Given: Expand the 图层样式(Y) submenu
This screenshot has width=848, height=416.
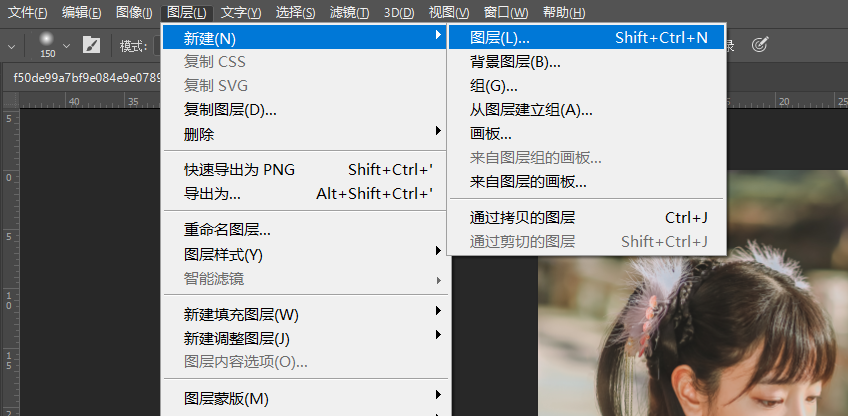Looking at the screenshot, I should 304,254.
